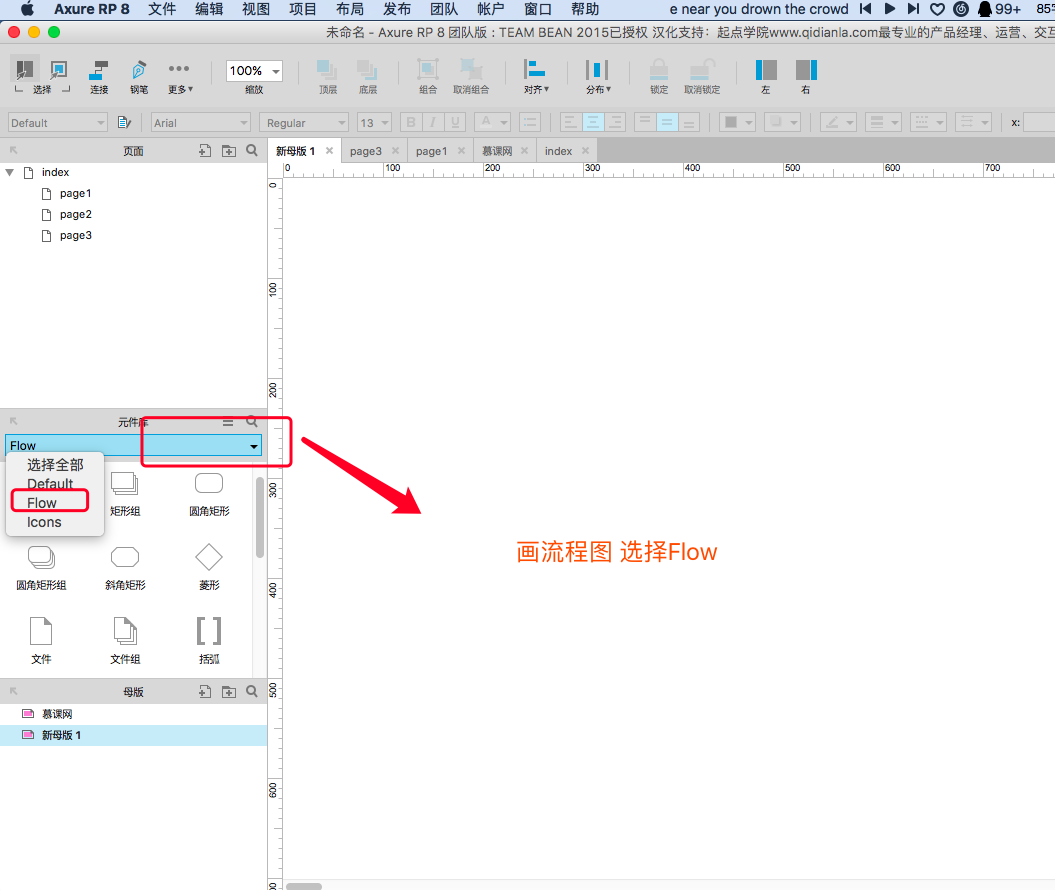Open the Arial font dropdown
The height and width of the screenshot is (890, 1055).
(201, 122)
